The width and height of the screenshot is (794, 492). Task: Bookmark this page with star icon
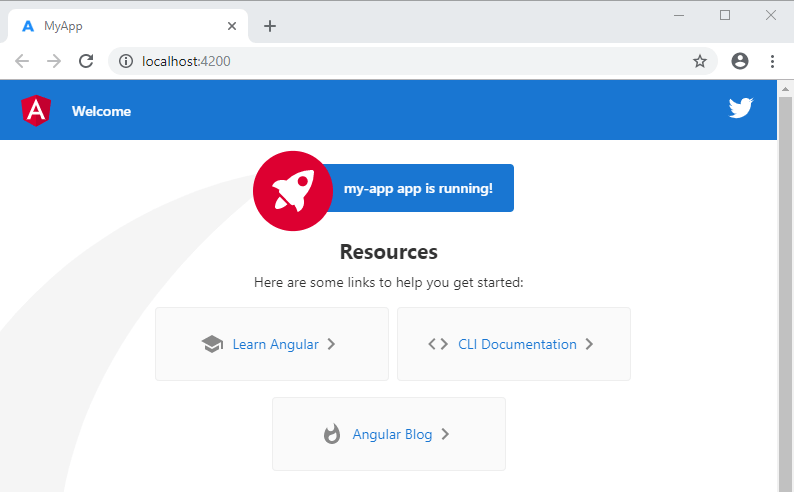pos(700,61)
